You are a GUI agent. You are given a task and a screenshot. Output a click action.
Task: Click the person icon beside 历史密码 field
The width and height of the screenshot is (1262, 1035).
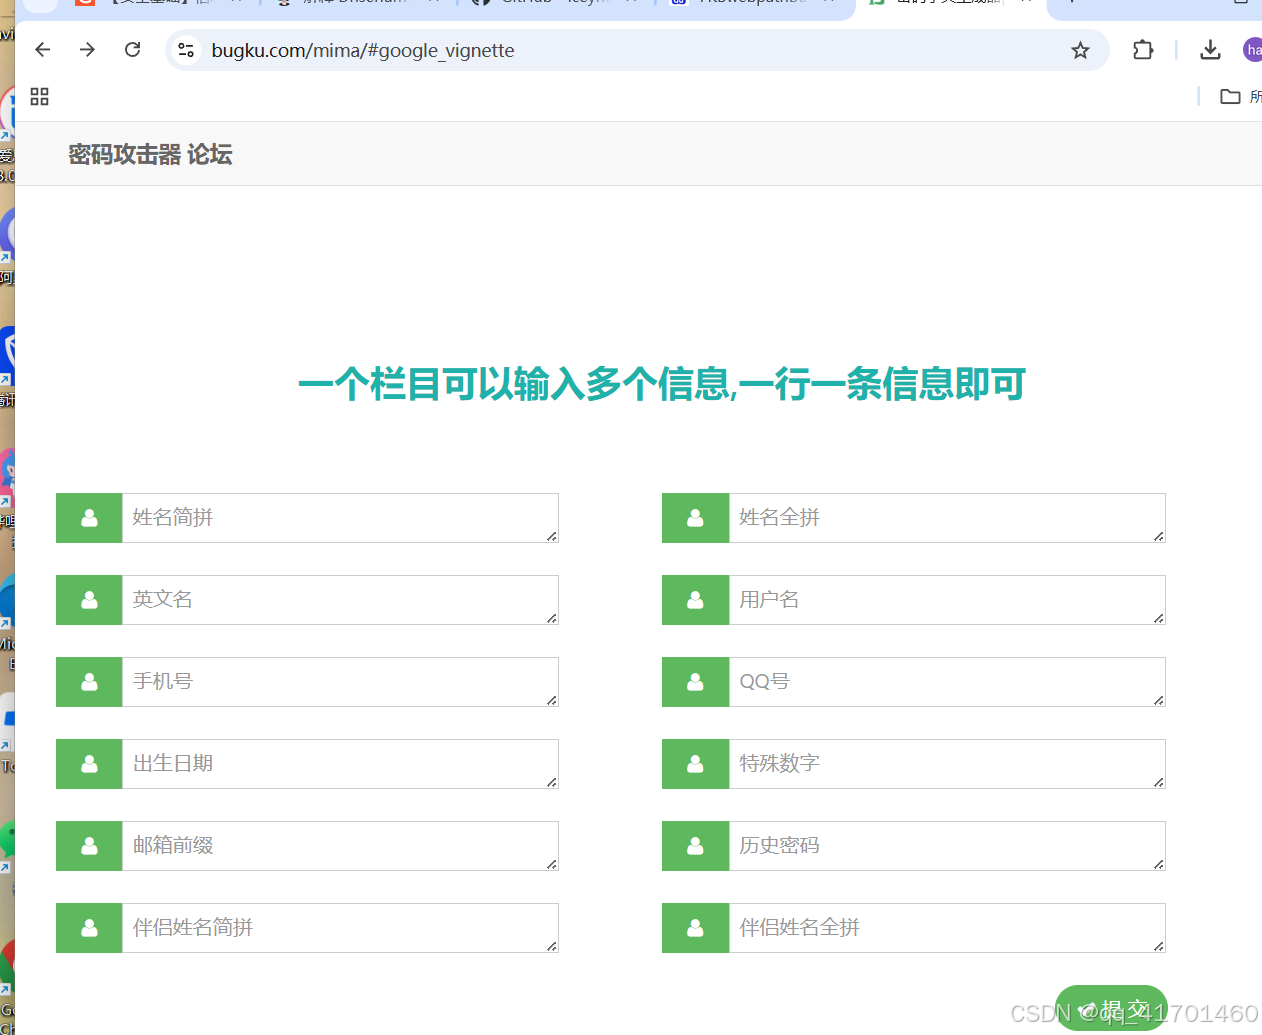(x=694, y=845)
